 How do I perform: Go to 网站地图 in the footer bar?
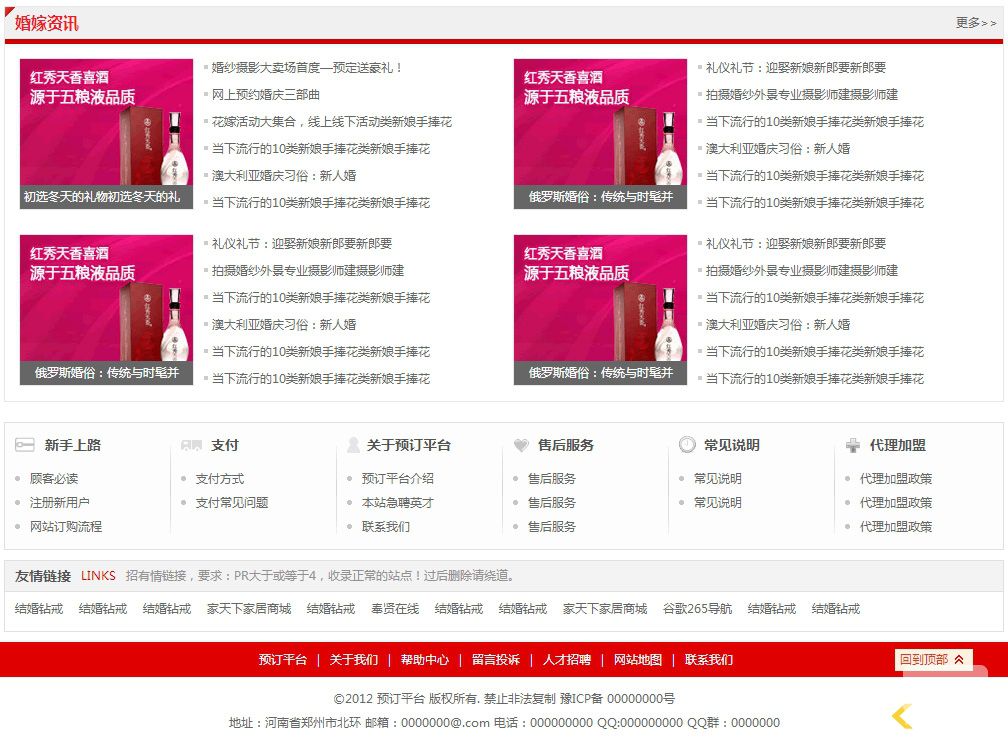tap(638, 660)
